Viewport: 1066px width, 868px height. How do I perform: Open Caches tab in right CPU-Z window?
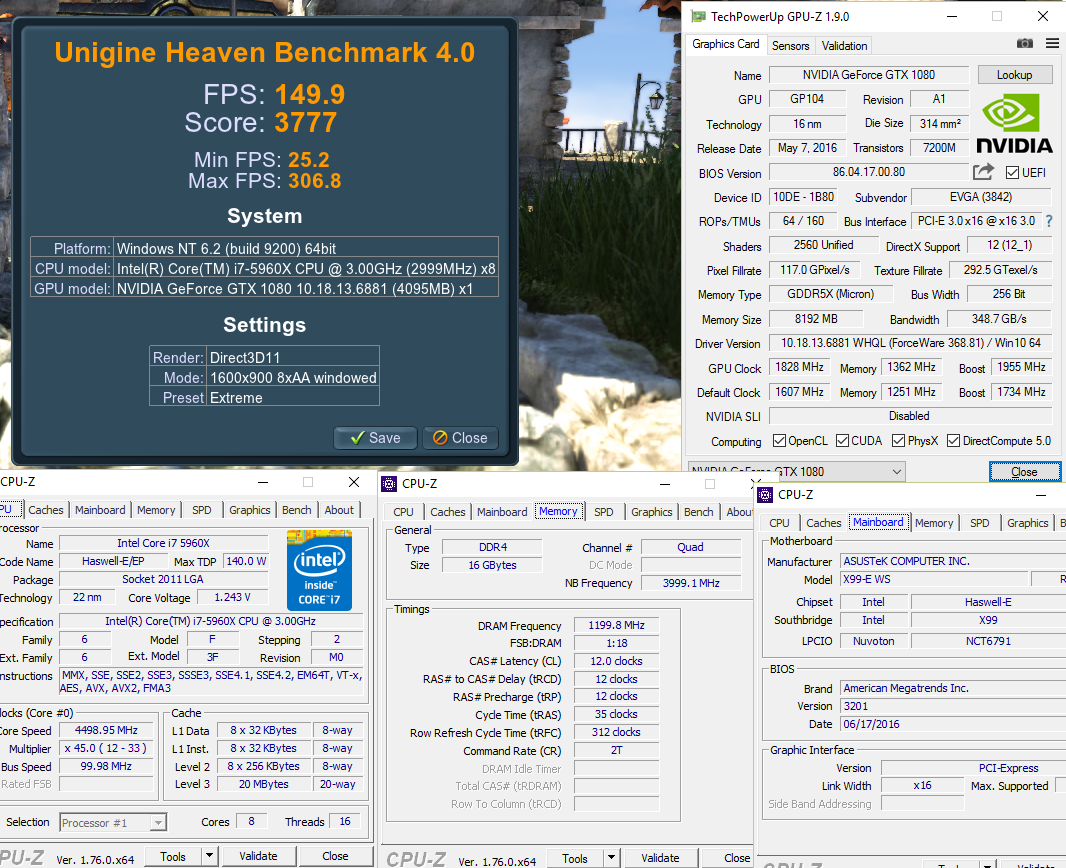[x=823, y=523]
